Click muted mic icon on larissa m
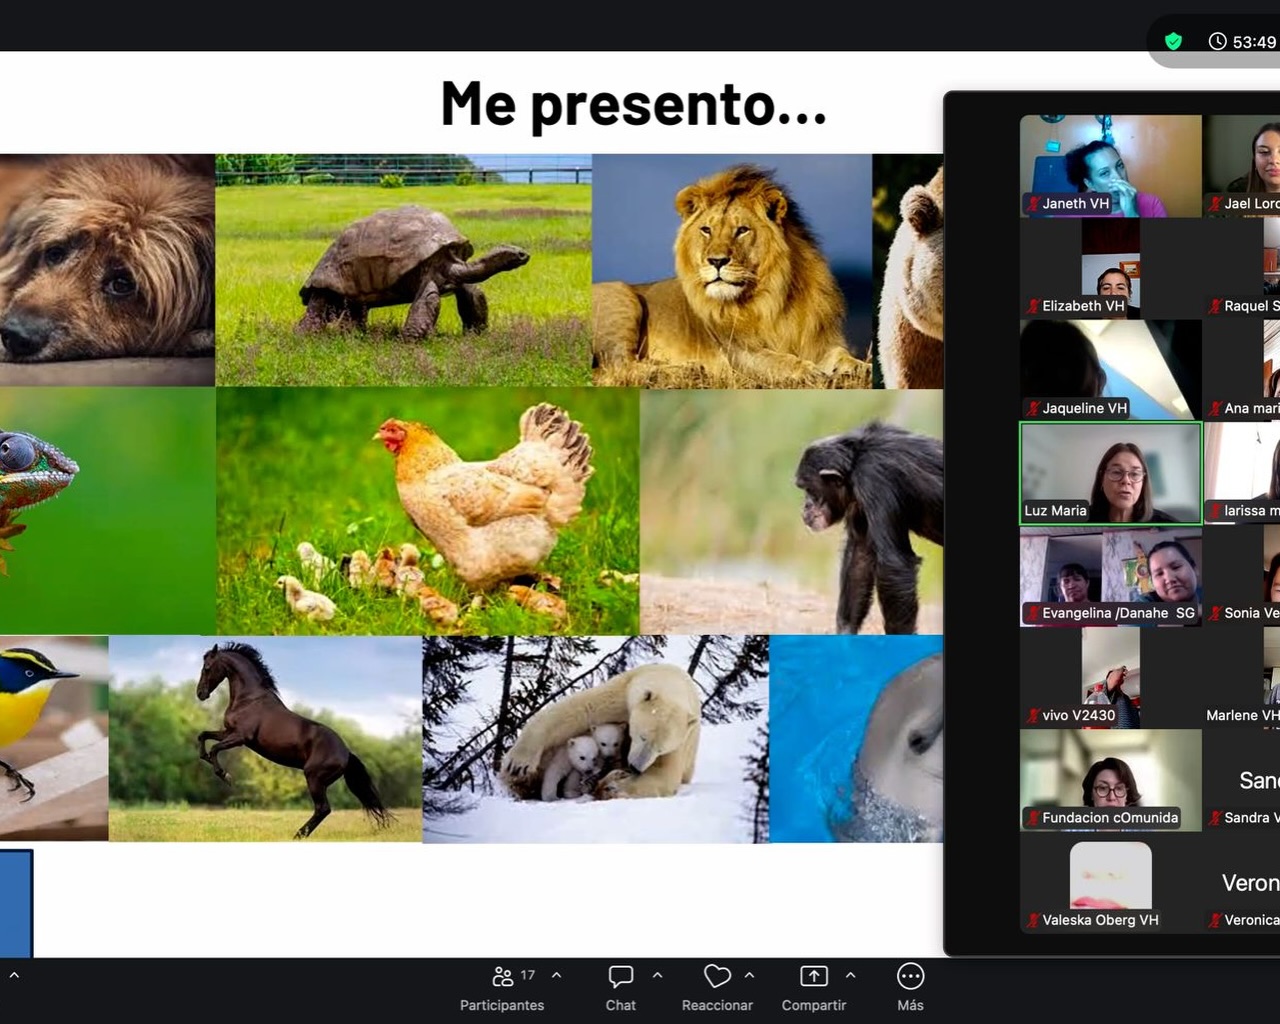1280x1024 pixels. point(1215,511)
